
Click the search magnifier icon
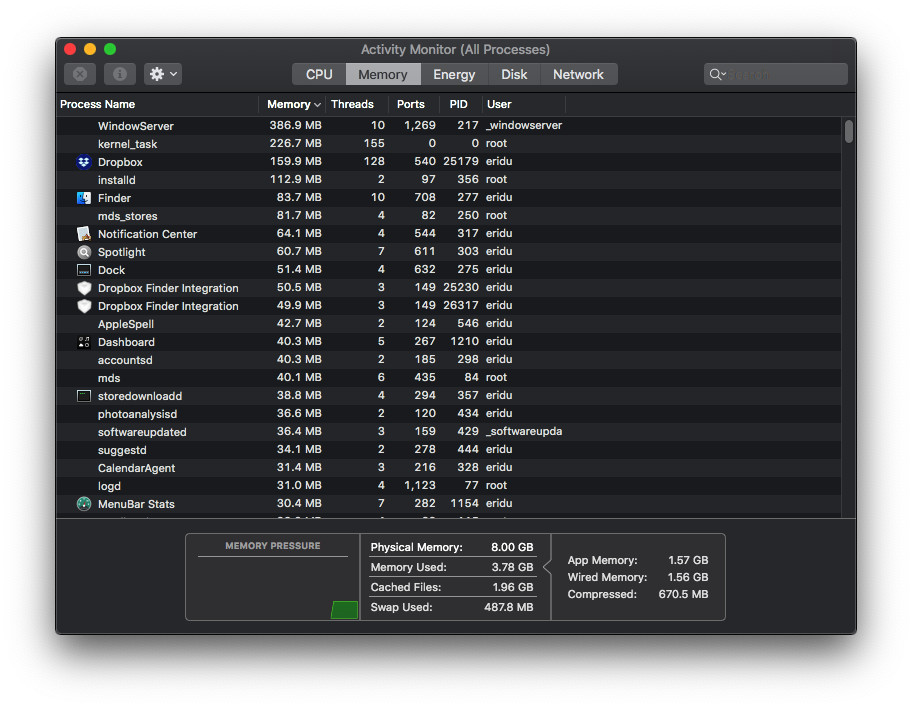pos(715,74)
